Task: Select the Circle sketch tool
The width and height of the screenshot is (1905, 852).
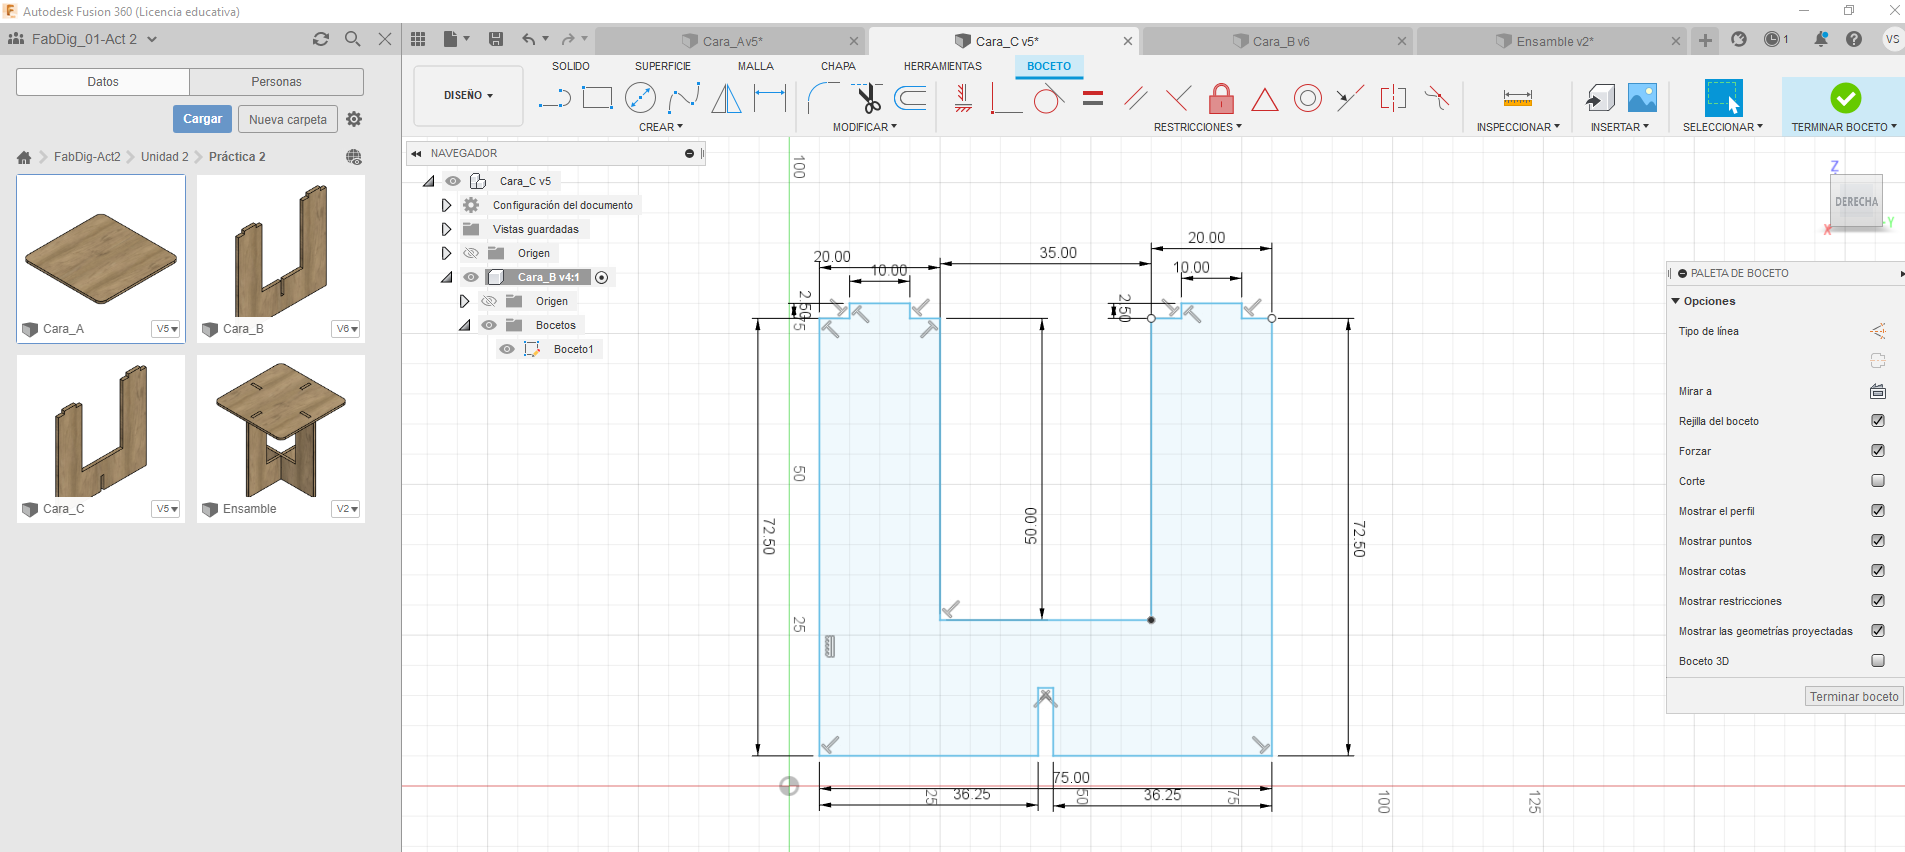Action: tap(640, 98)
